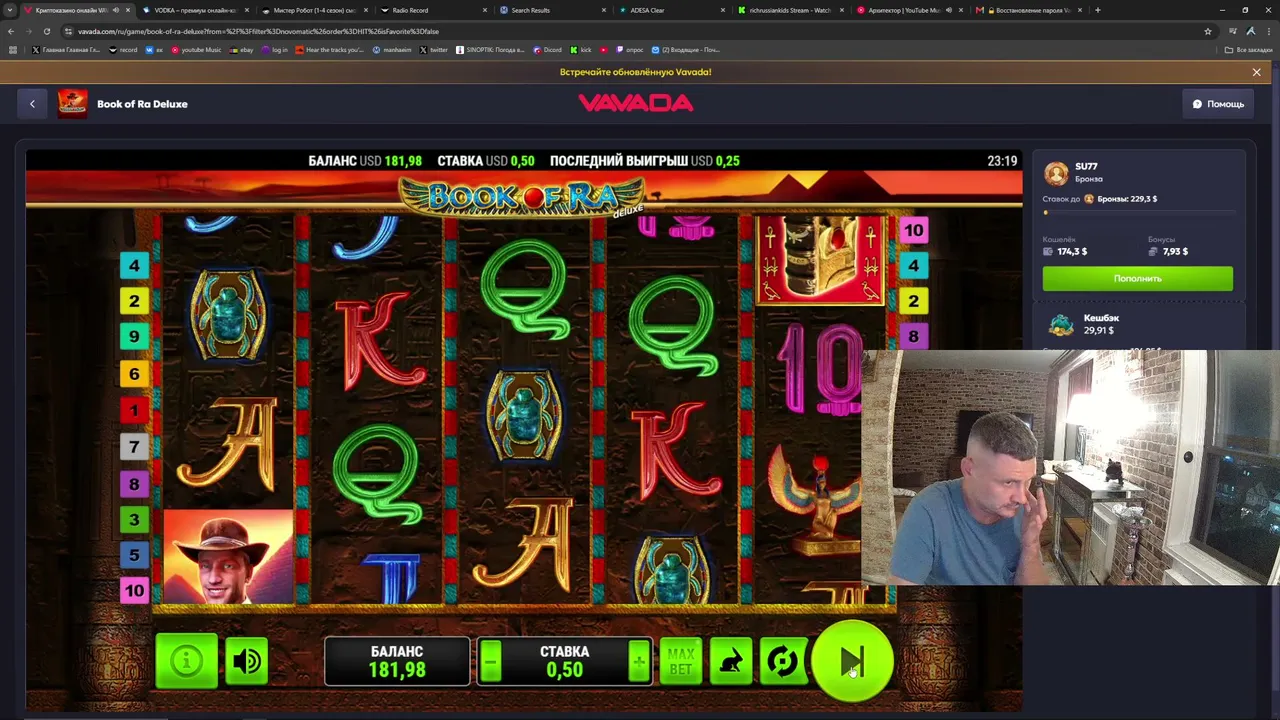Mute the Криптоказино tab audio icon

click(x=116, y=10)
